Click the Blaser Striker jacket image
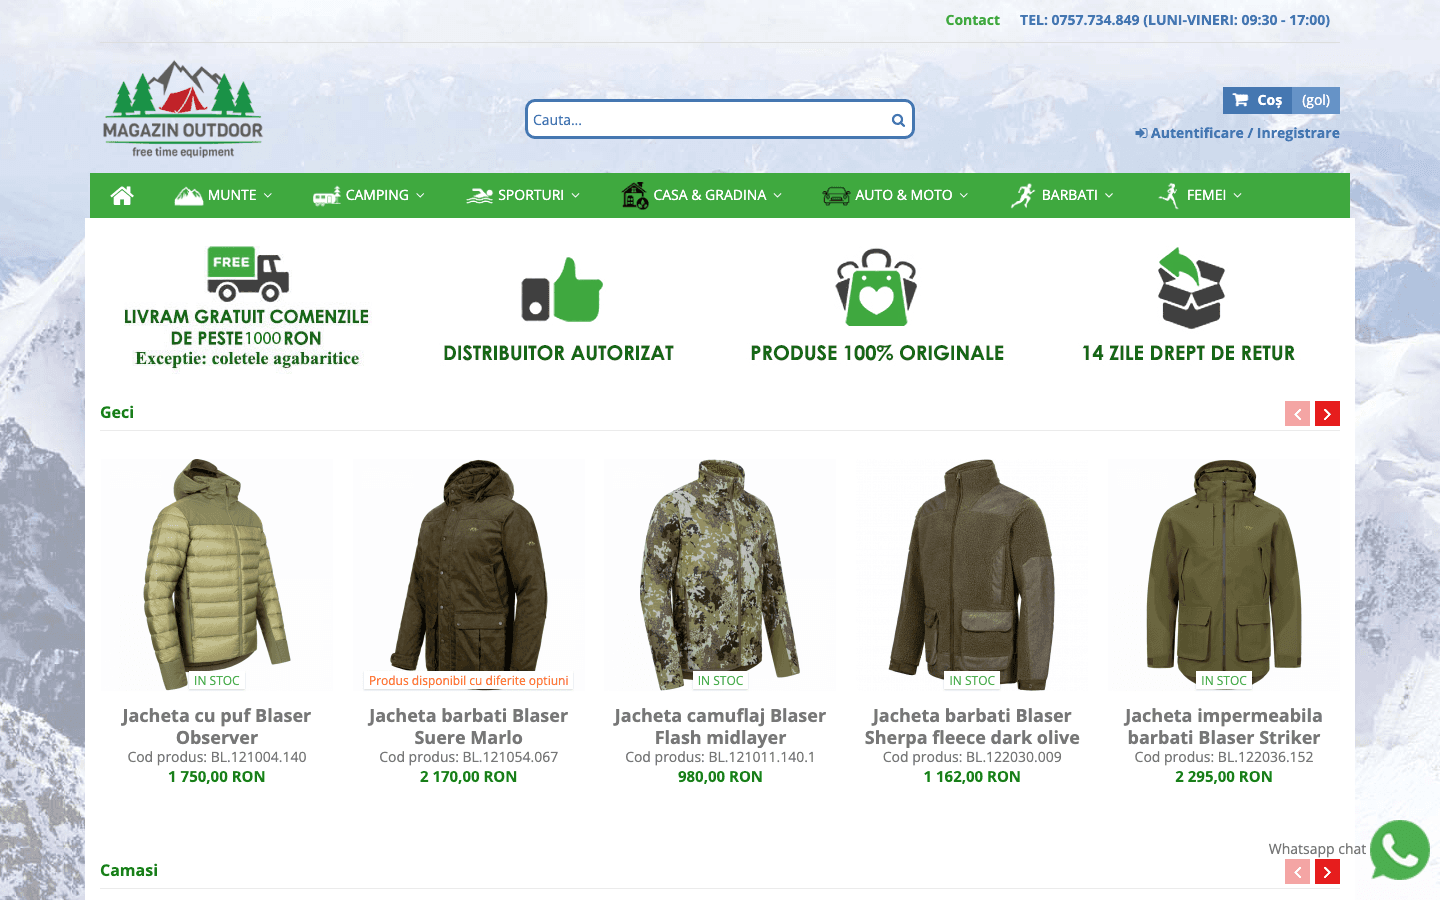 pos(1224,575)
